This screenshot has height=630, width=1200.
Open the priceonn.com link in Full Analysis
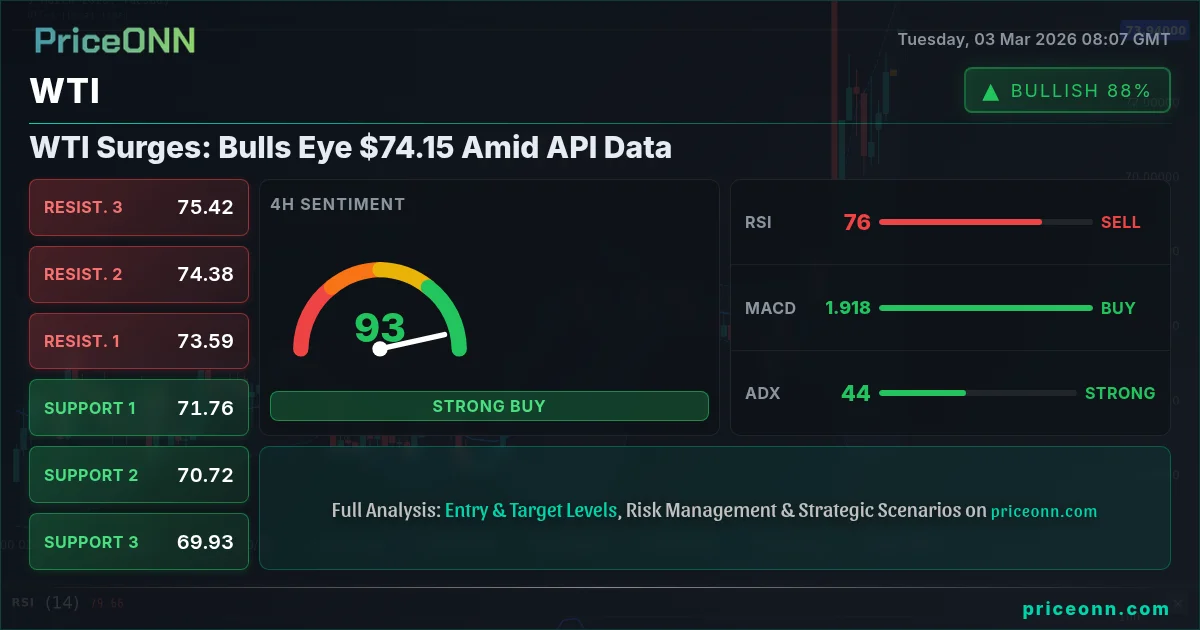[x=1044, y=511]
